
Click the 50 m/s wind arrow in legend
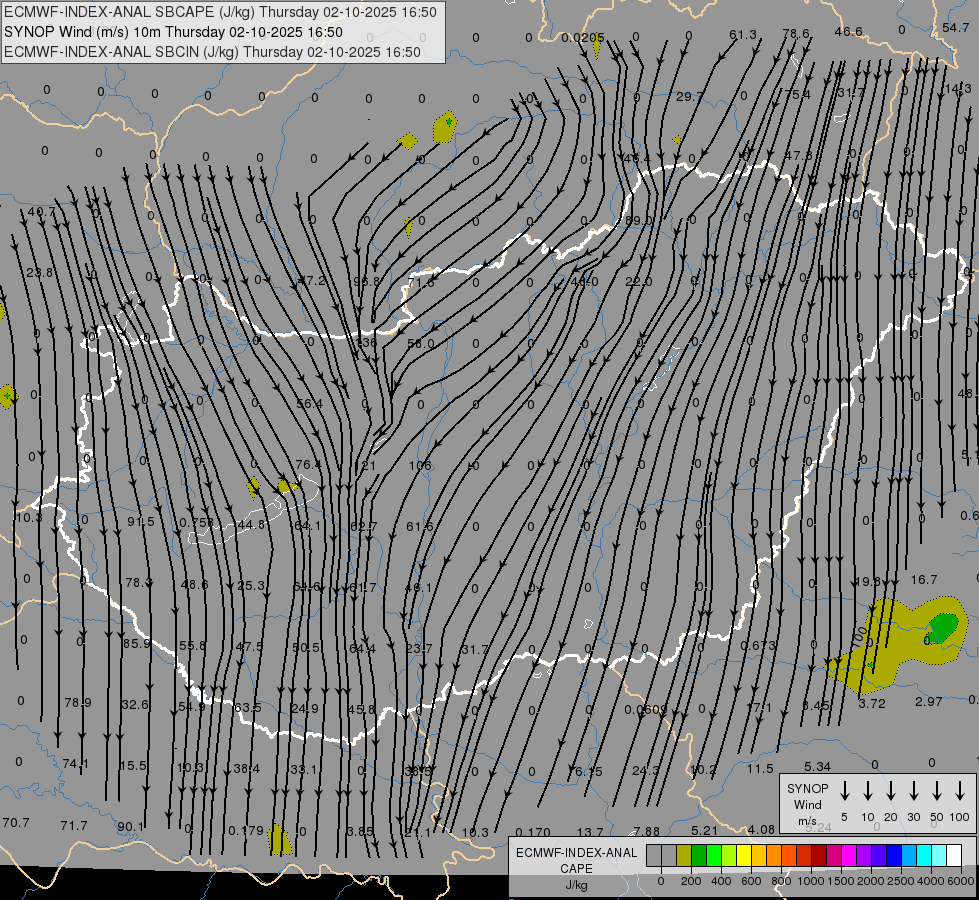point(937,791)
